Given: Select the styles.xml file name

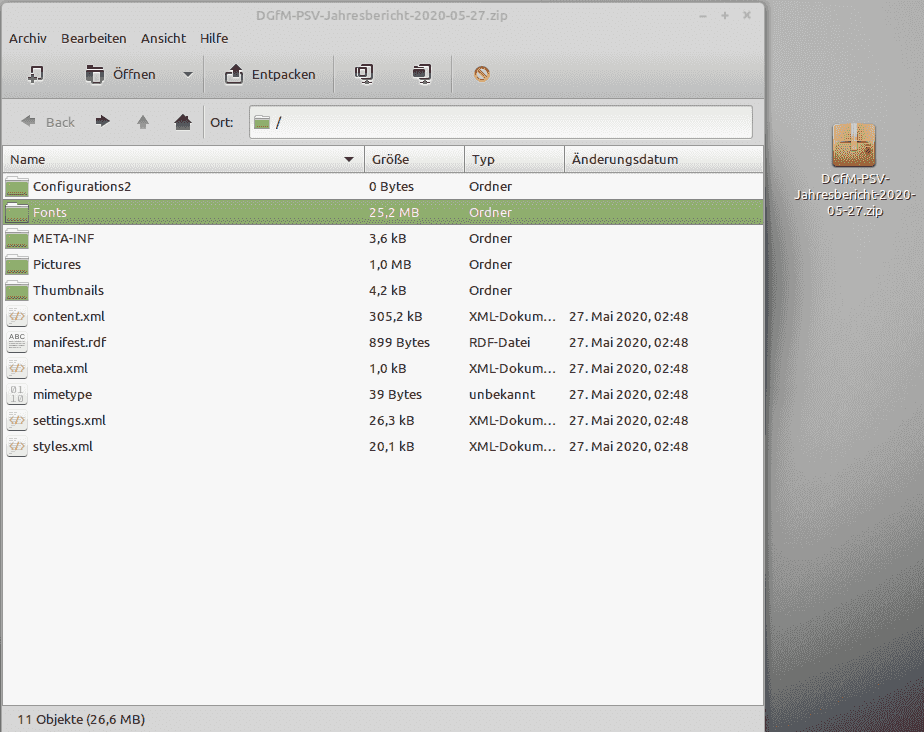Looking at the screenshot, I should pos(63,446).
